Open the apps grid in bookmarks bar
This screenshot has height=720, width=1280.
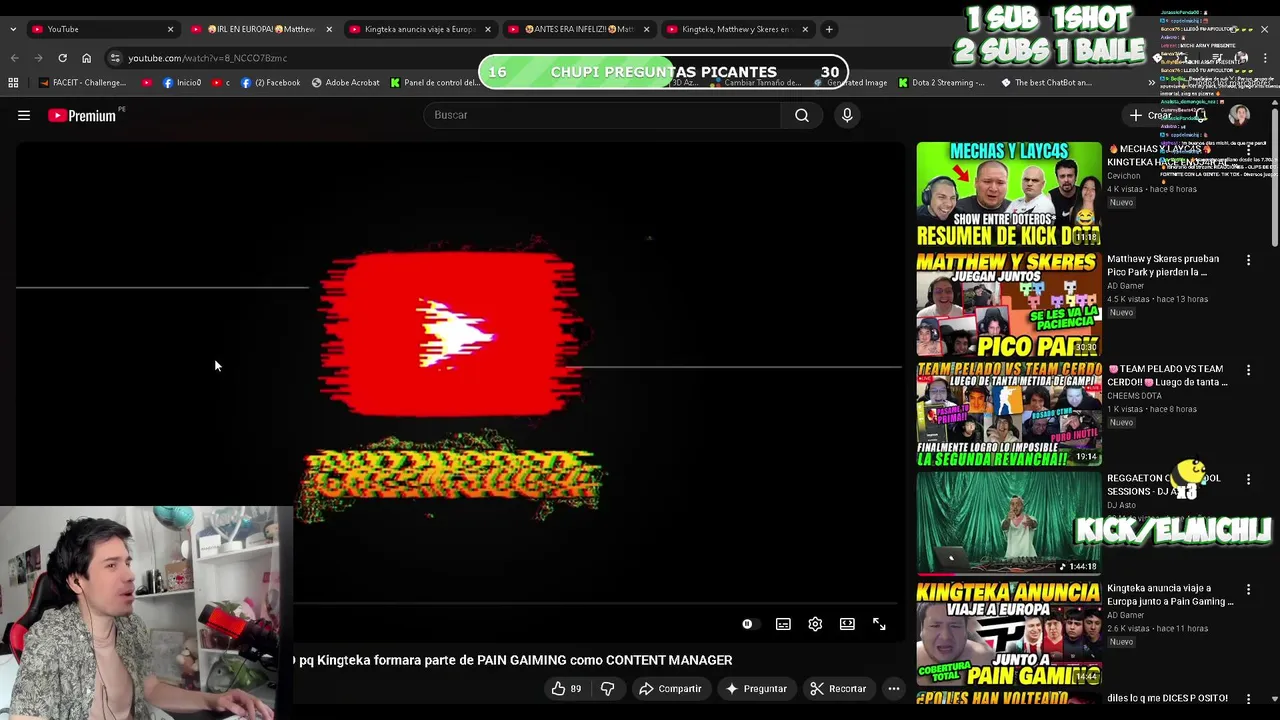click(13, 83)
